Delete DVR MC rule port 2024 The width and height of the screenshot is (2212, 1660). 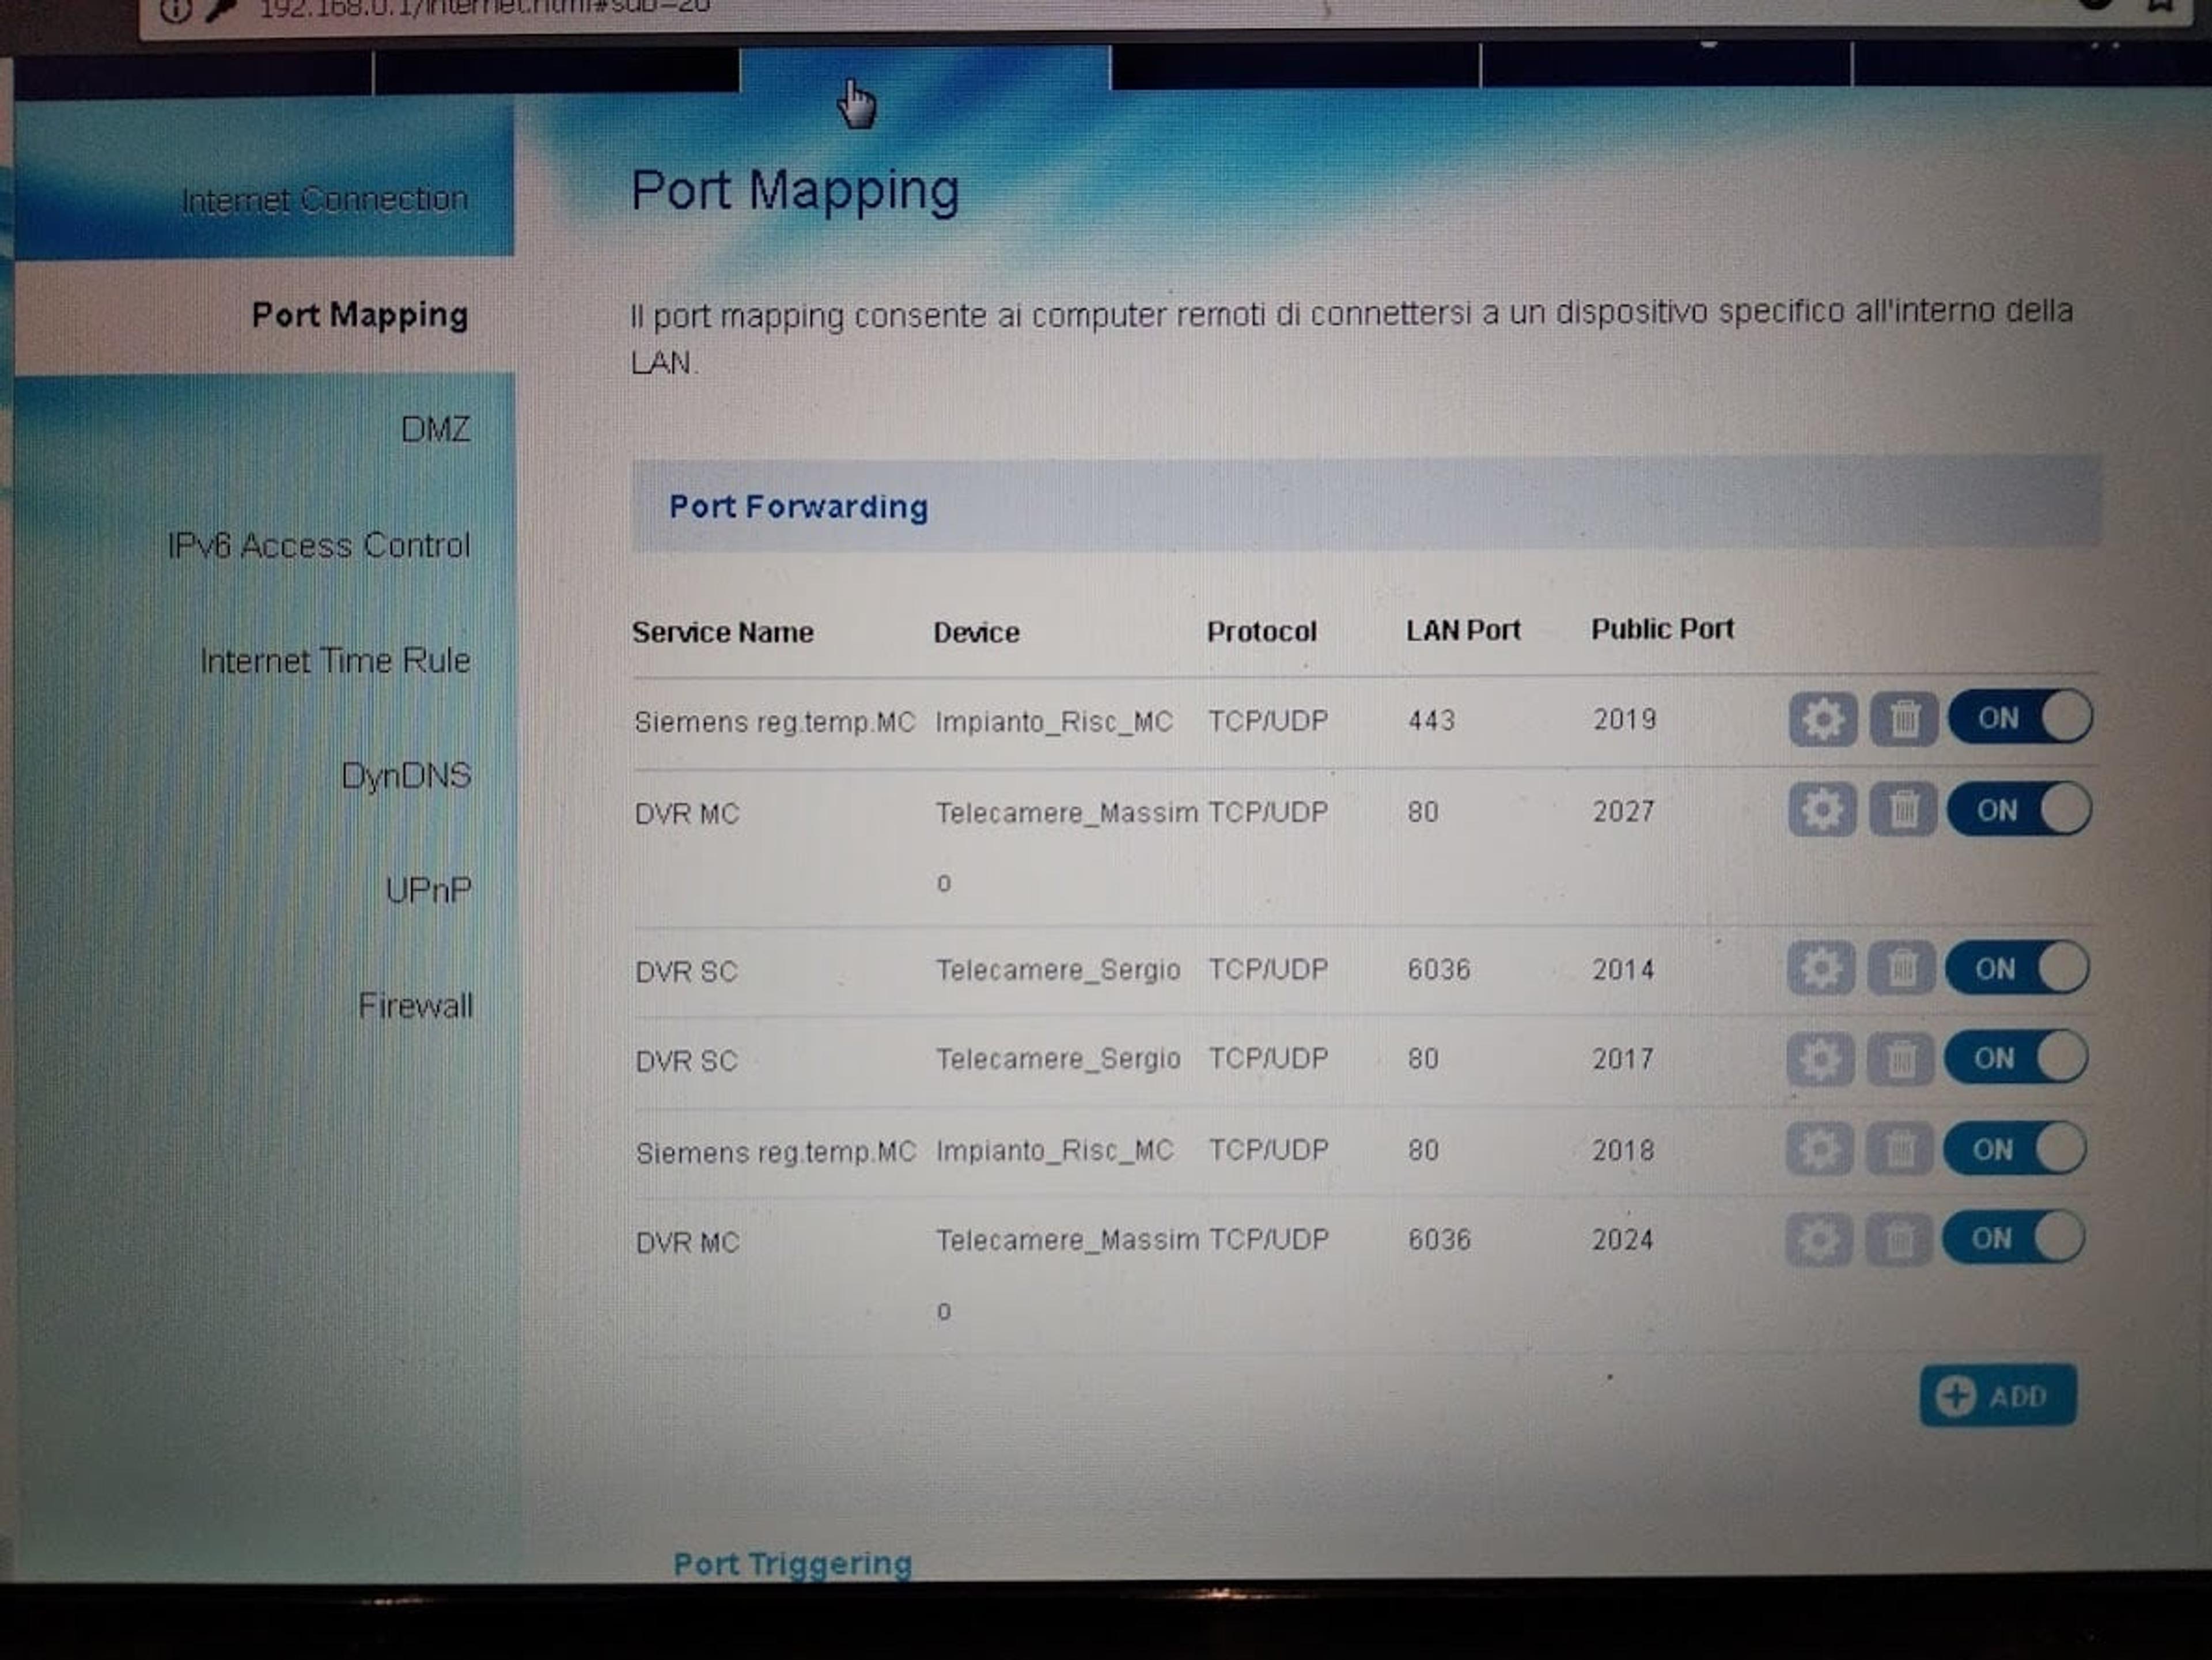1899,1240
